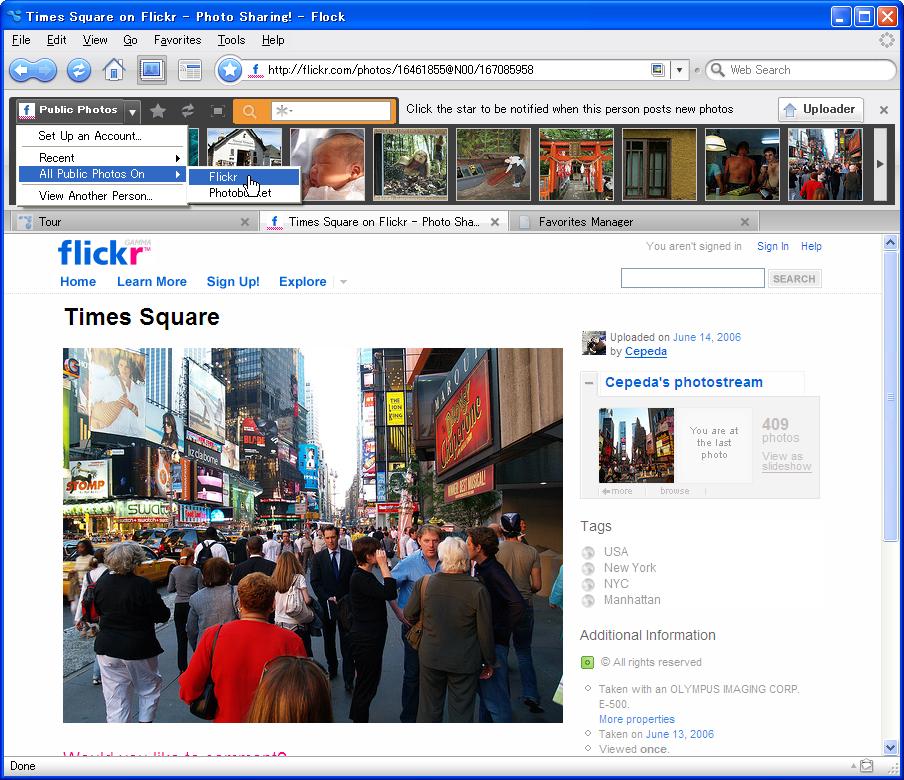The height and width of the screenshot is (780, 904).
Task: Click the Back navigation arrow button
Action: (22, 70)
